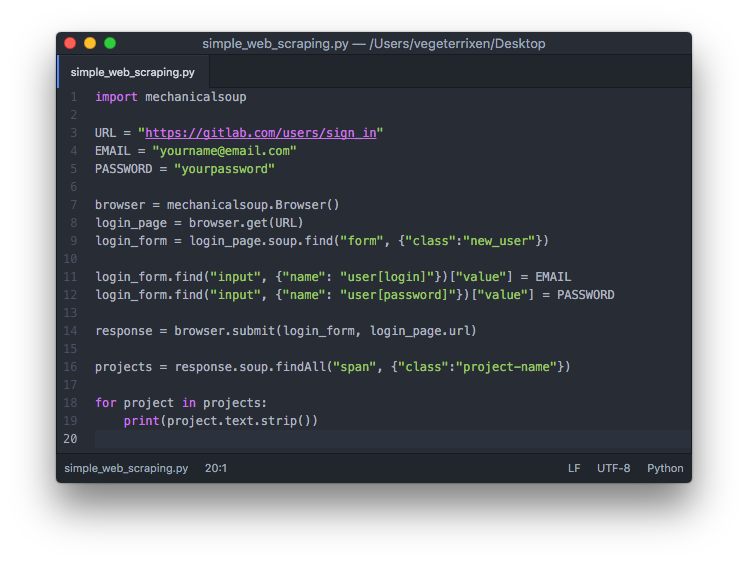Click the 'print' function on line 19

tap(141, 421)
